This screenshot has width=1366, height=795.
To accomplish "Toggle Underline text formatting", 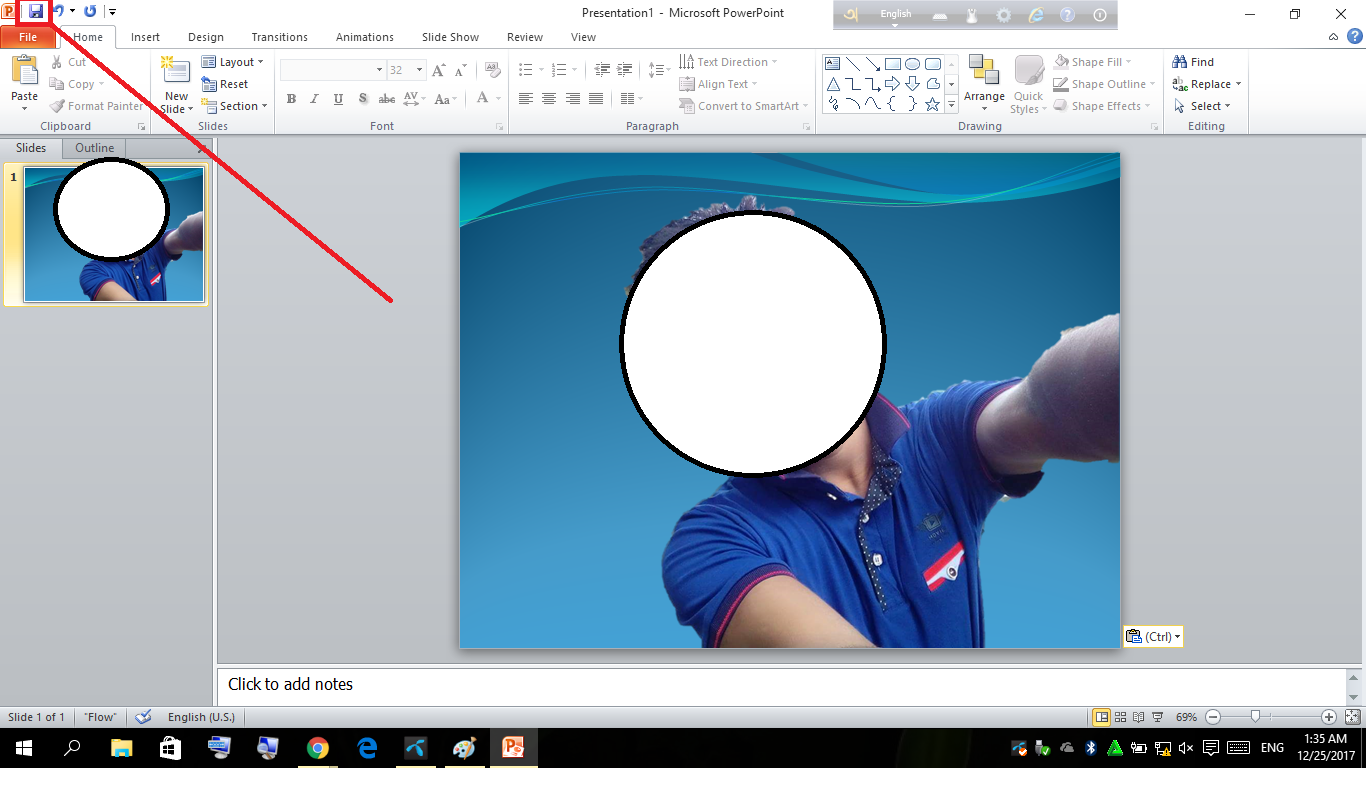I will pyautogui.click(x=338, y=99).
